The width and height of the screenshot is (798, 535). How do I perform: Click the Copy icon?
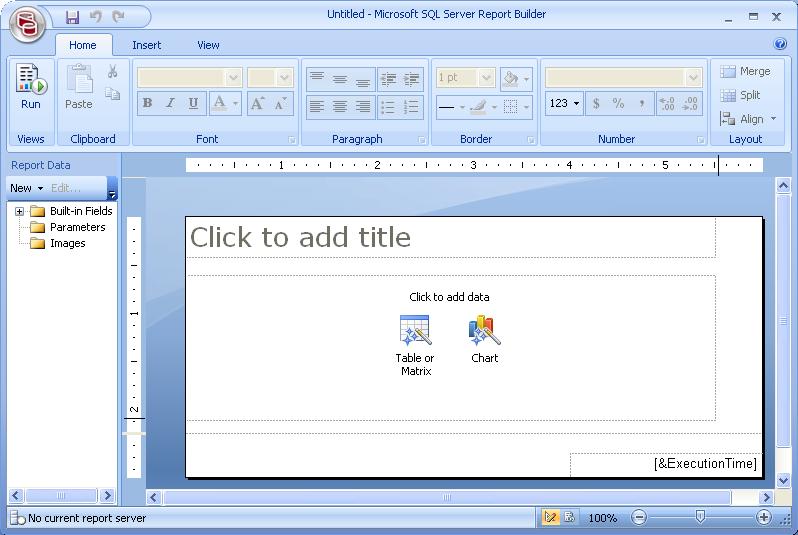112,94
